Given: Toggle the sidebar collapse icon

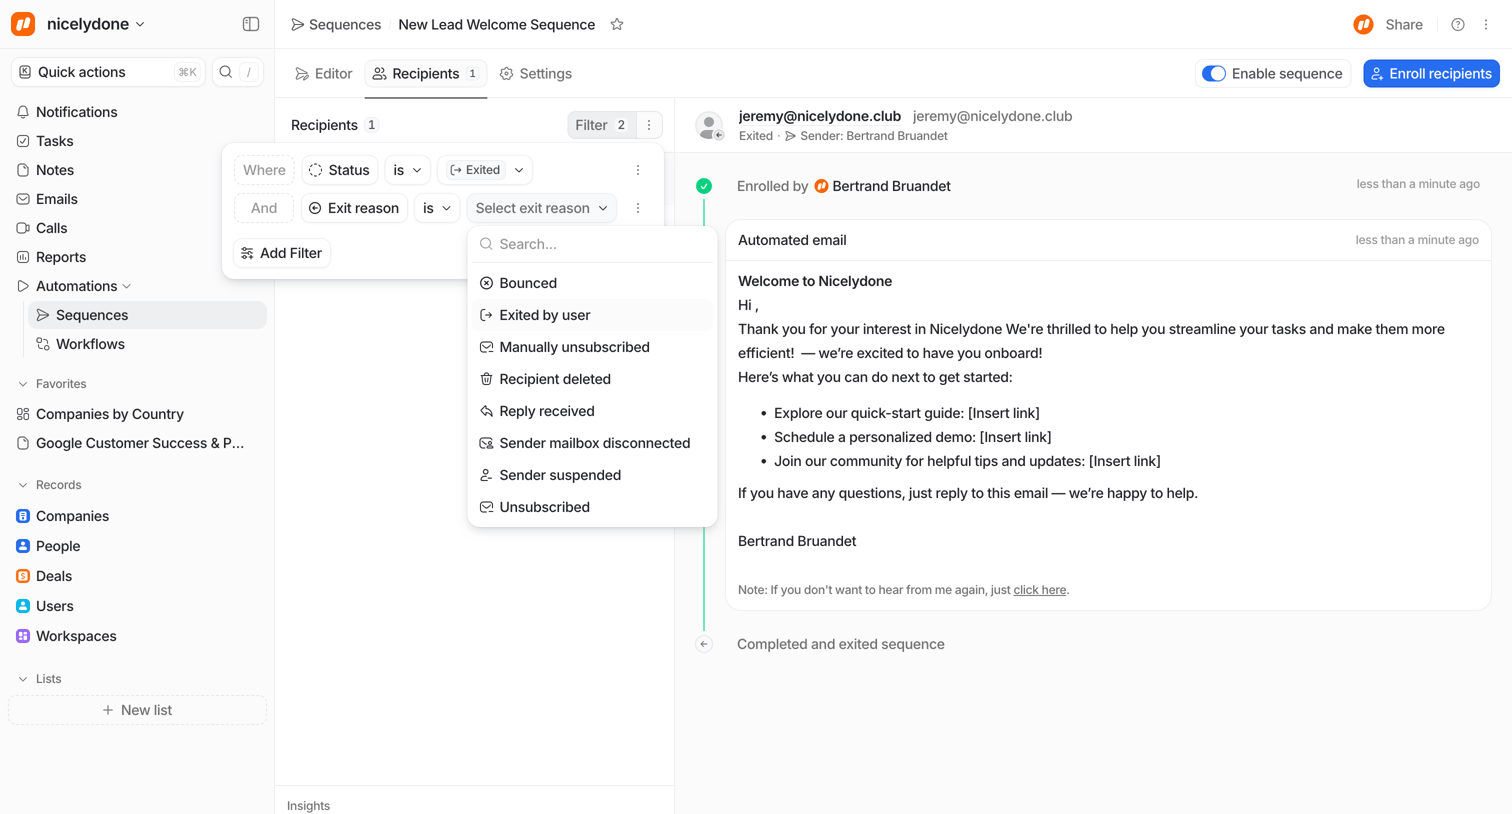Looking at the screenshot, I should pos(251,24).
